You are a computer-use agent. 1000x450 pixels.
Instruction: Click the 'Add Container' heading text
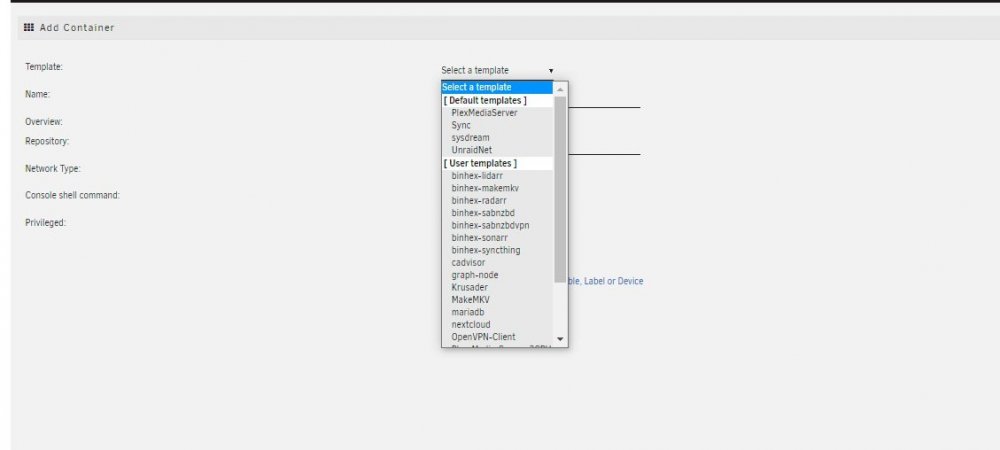tap(77, 27)
